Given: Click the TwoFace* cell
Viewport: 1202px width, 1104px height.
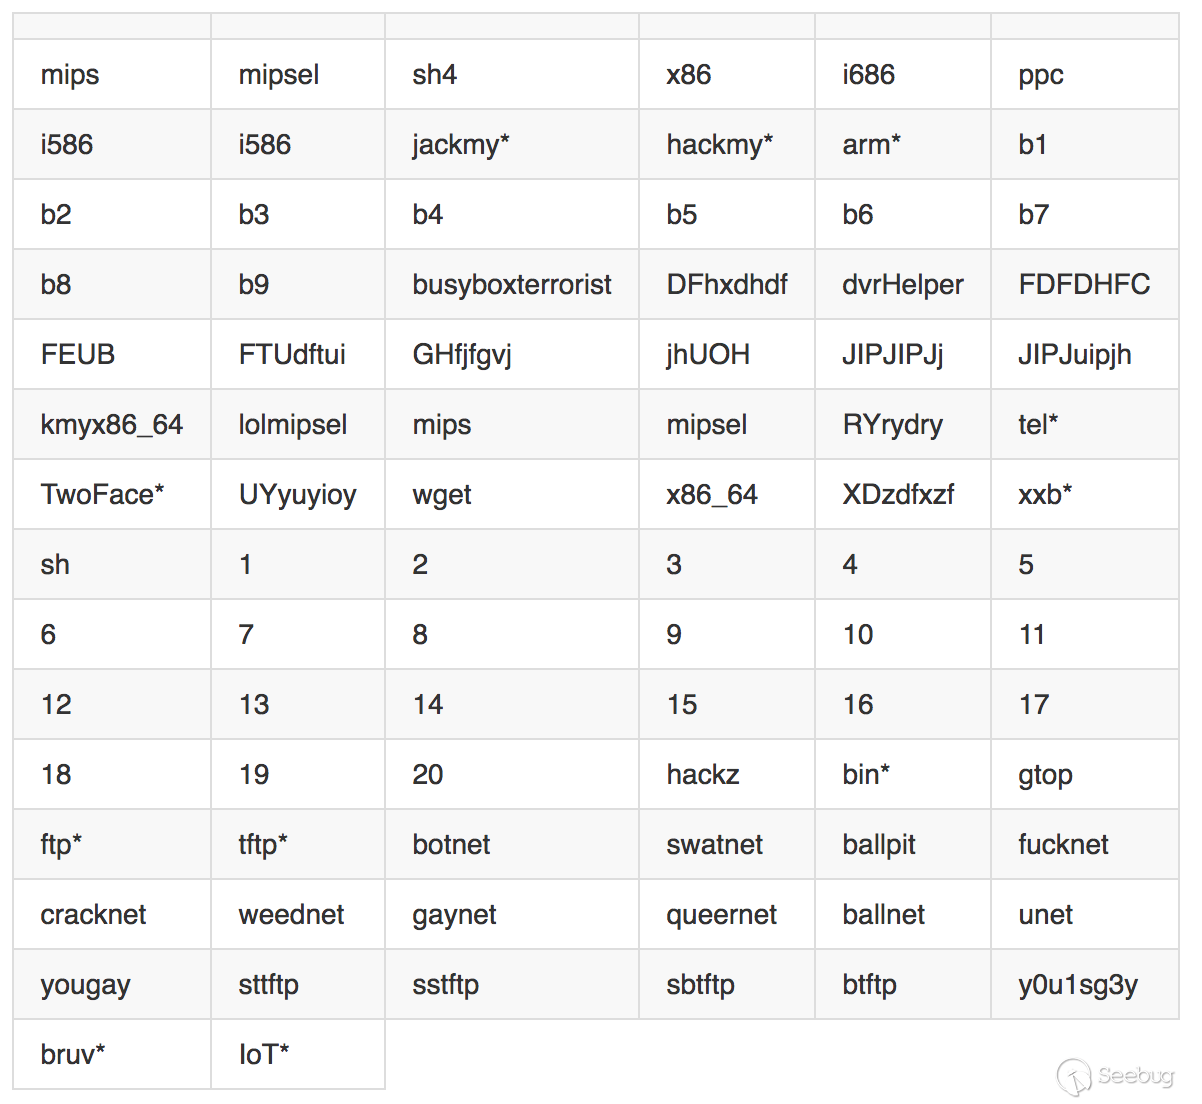Looking at the screenshot, I should pyautogui.click(x=102, y=495).
